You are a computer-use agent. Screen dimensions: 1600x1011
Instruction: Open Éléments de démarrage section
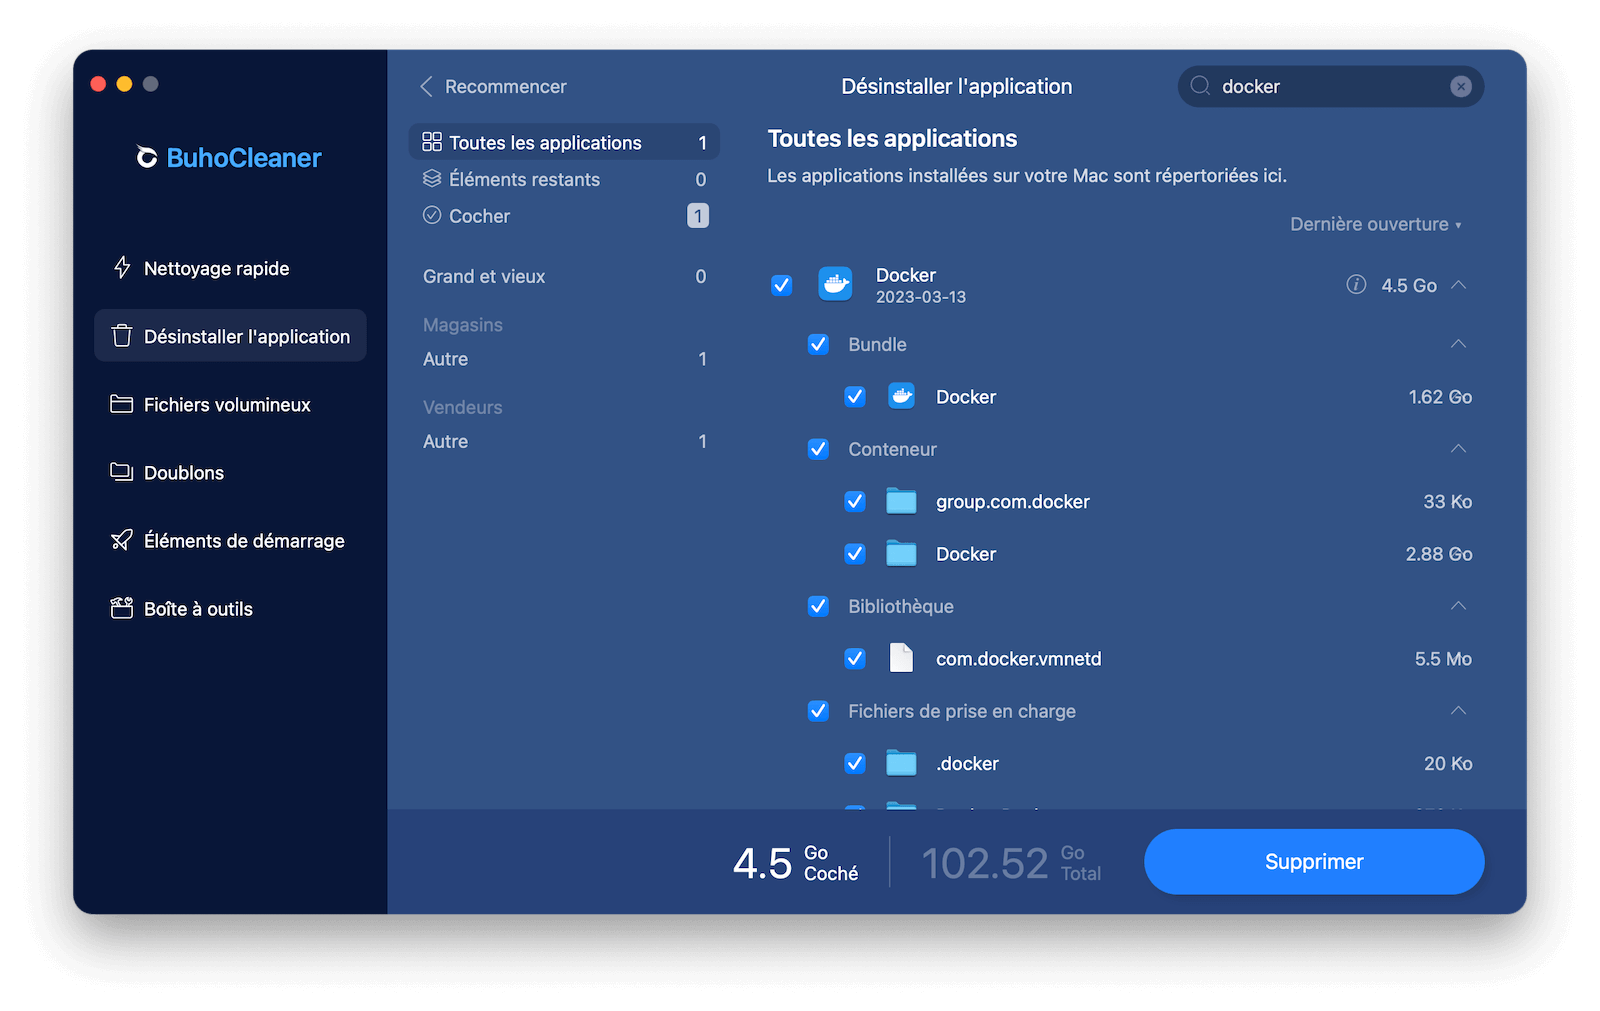(x=230, y=540)
